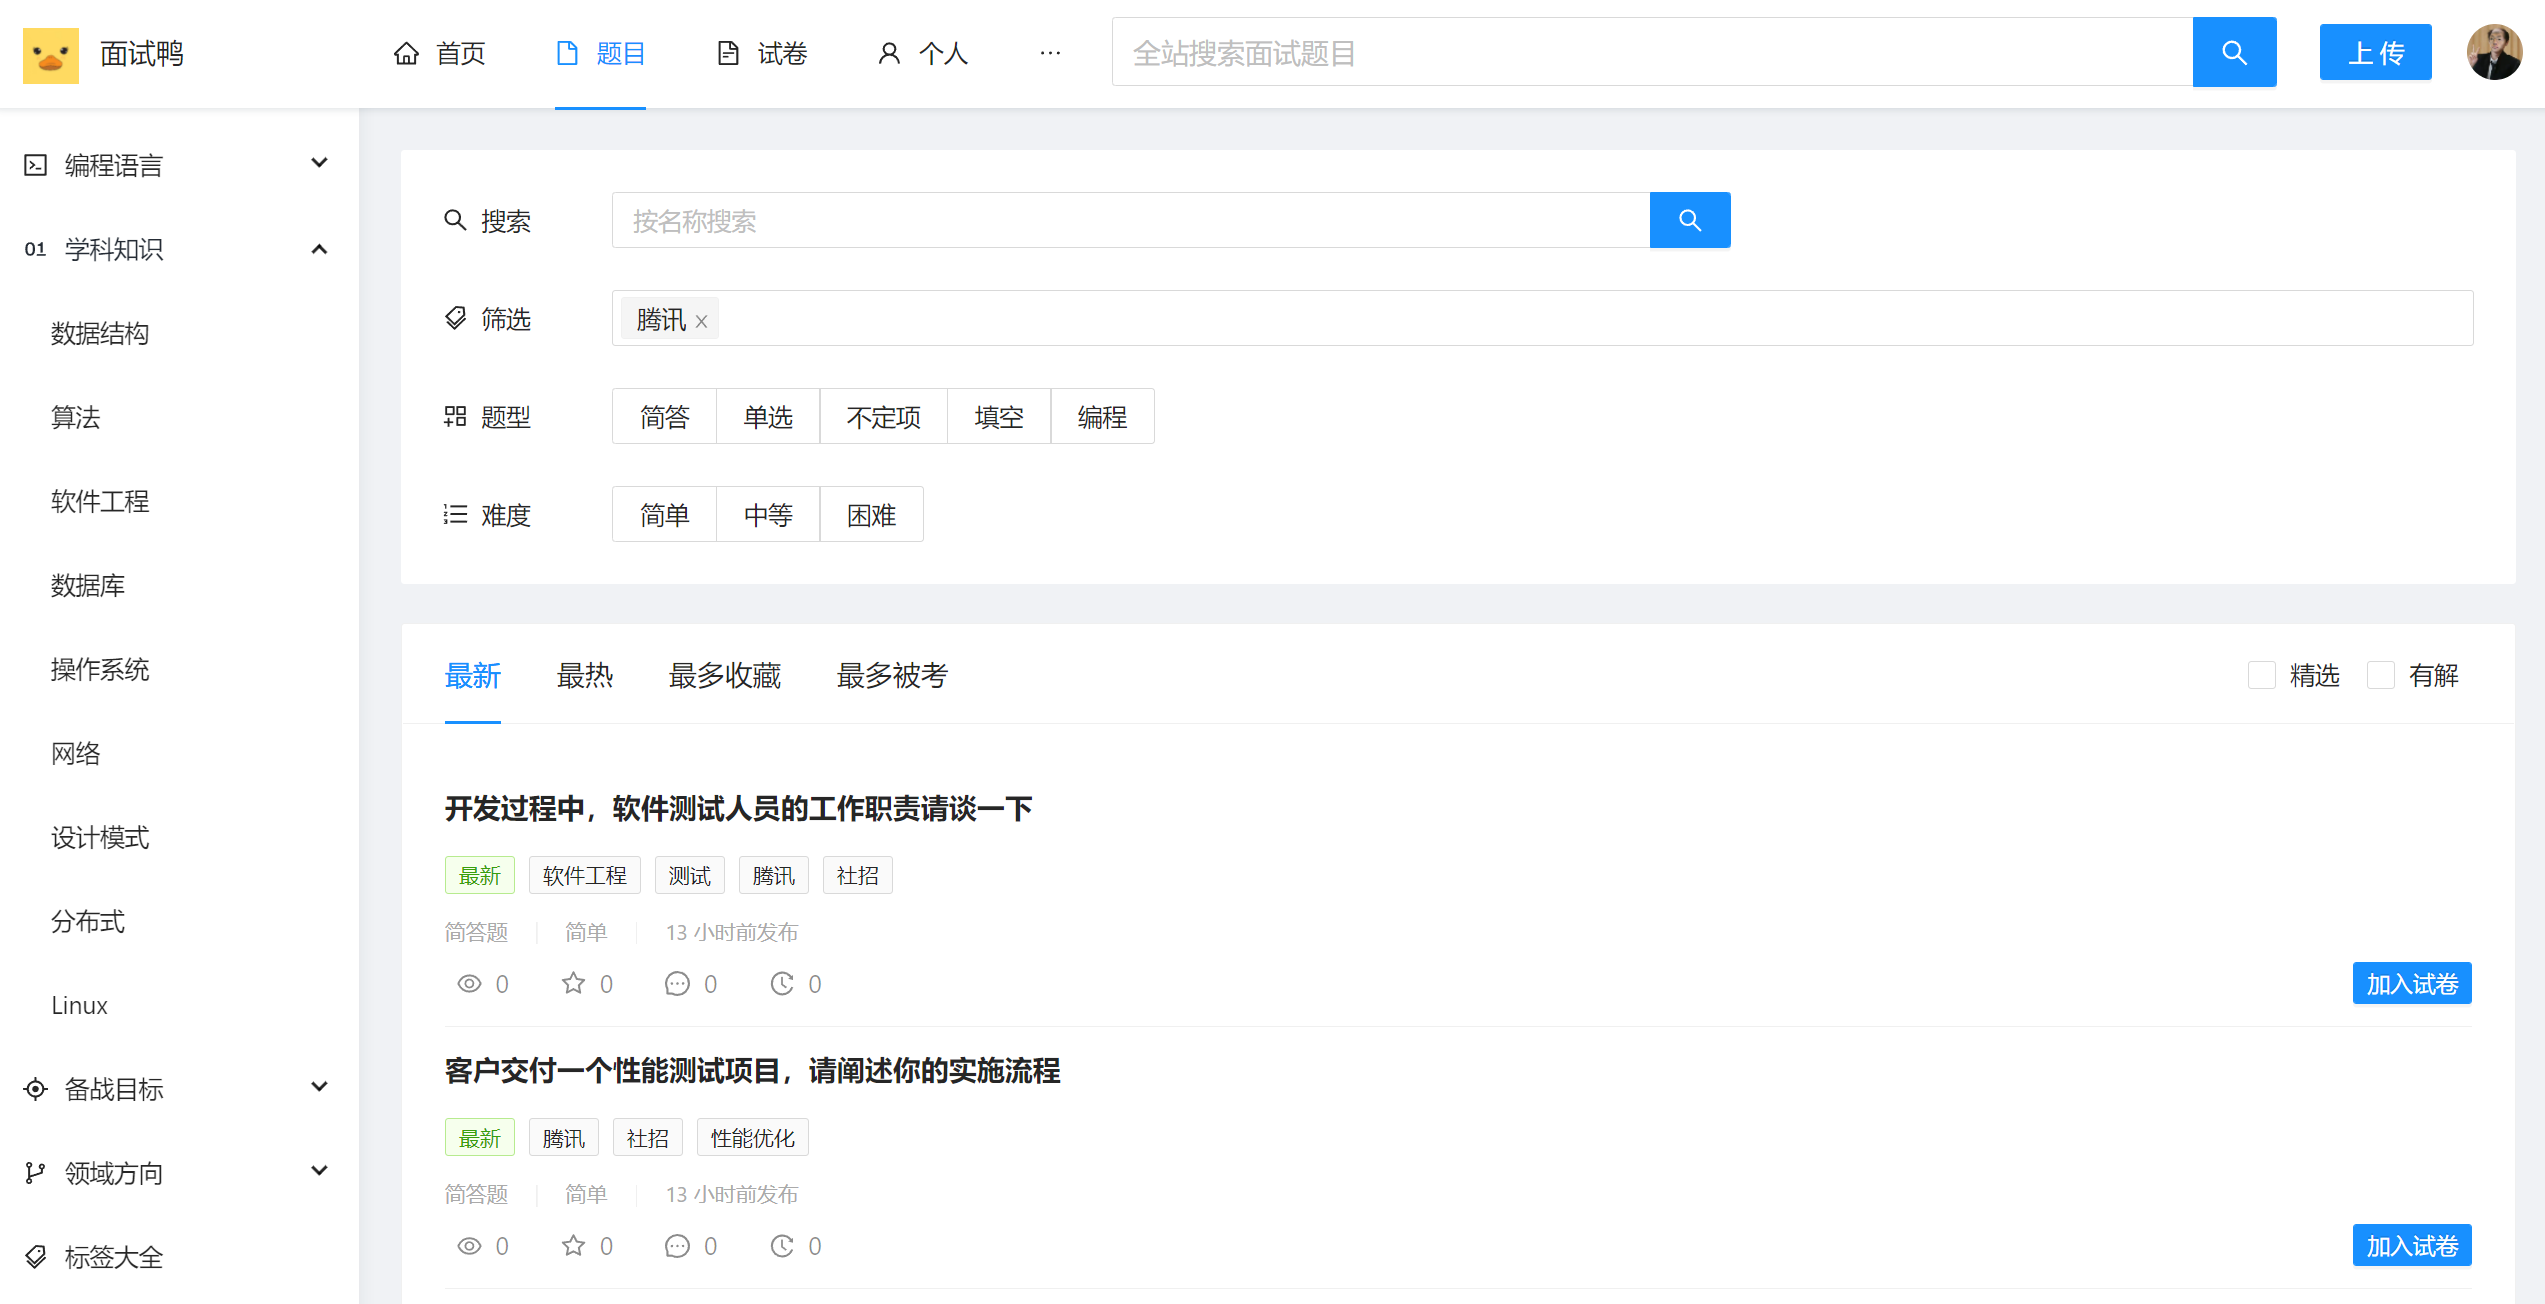The image size is (2545, 1304).
Task: Select 操作系统 in the sidebar
Action: (x=100, y=669)
